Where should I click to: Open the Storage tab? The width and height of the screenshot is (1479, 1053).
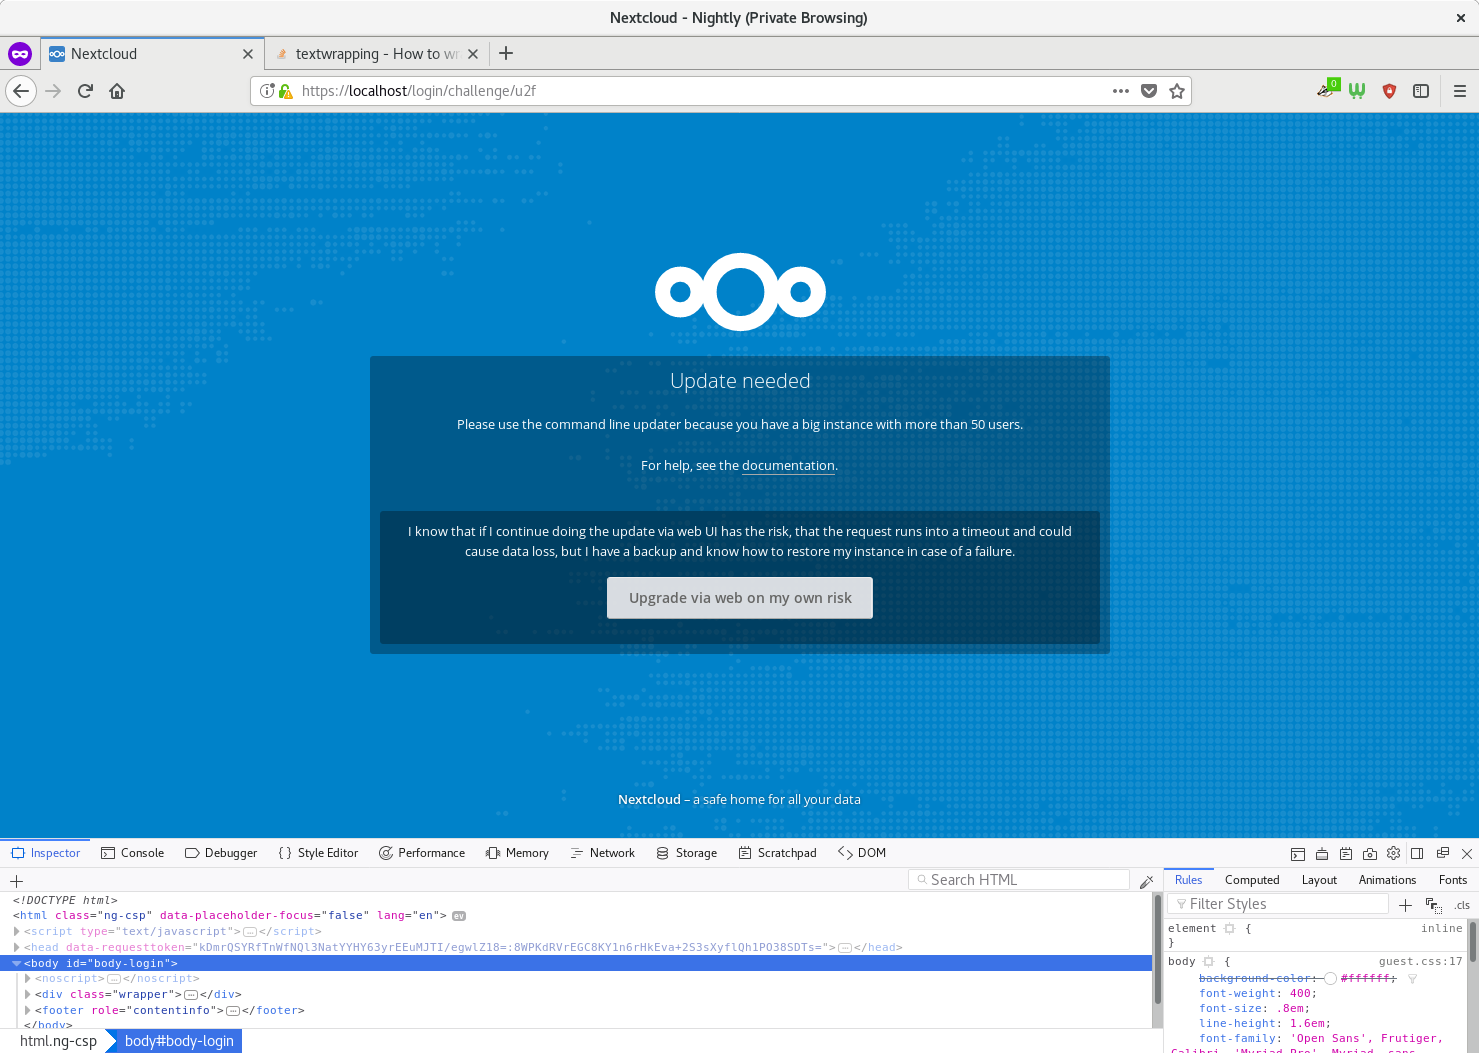(x=687, y=853)
